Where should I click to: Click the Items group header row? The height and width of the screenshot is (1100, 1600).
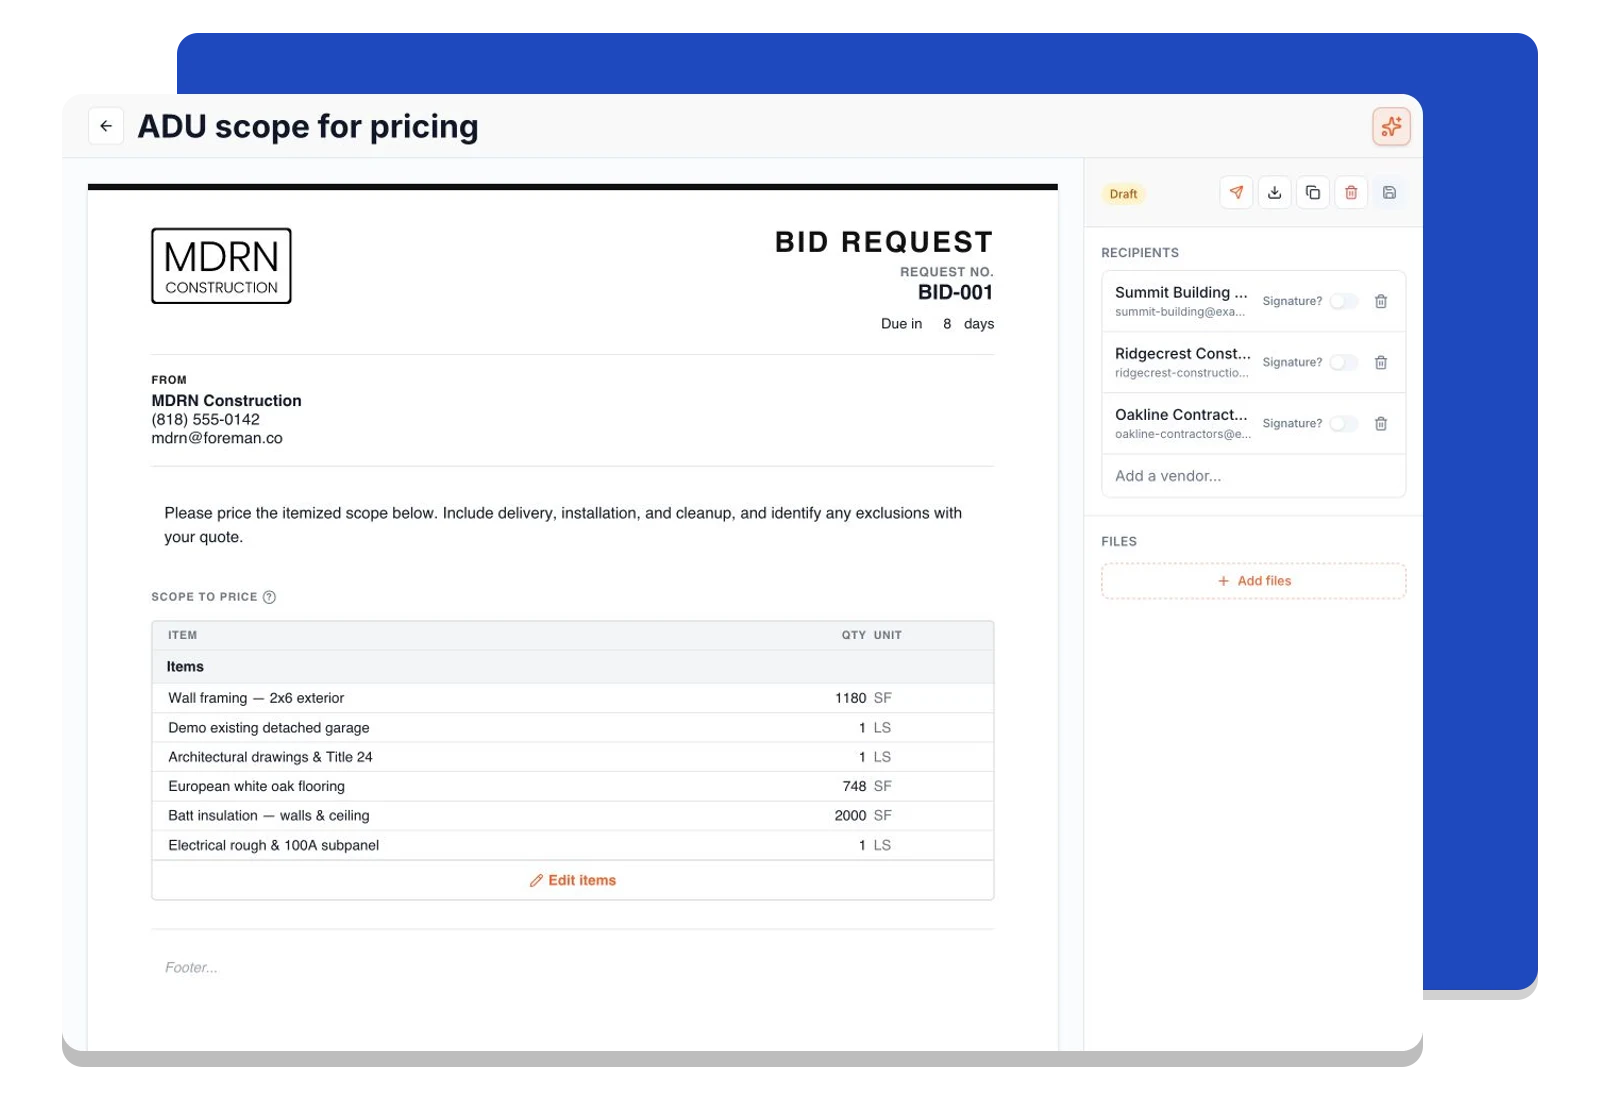(x=572, y=667)
